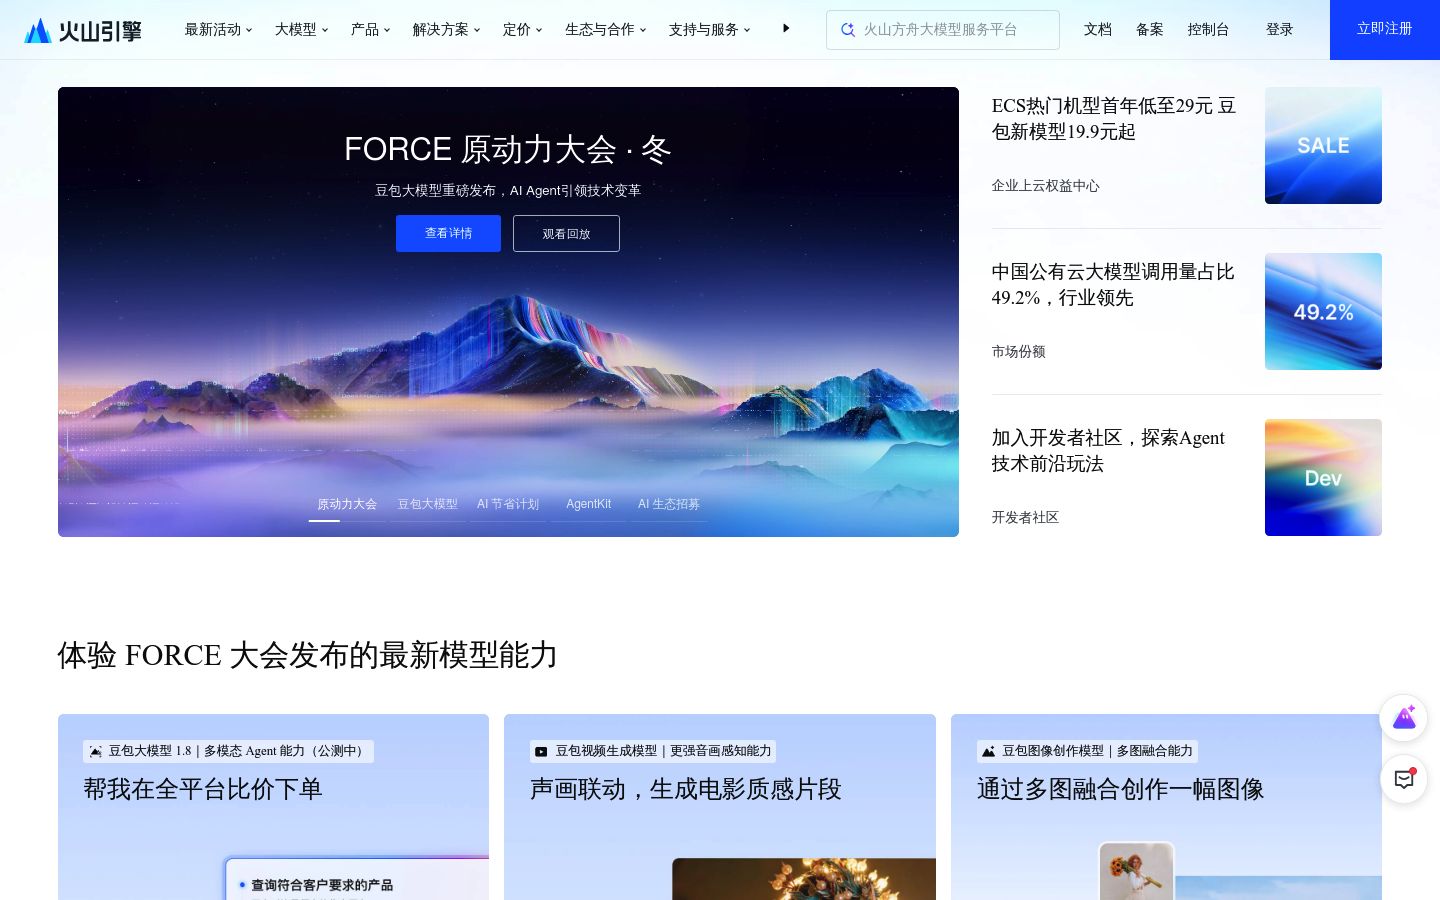
Task: Go to 控制台
Action: pos(1208,30)
